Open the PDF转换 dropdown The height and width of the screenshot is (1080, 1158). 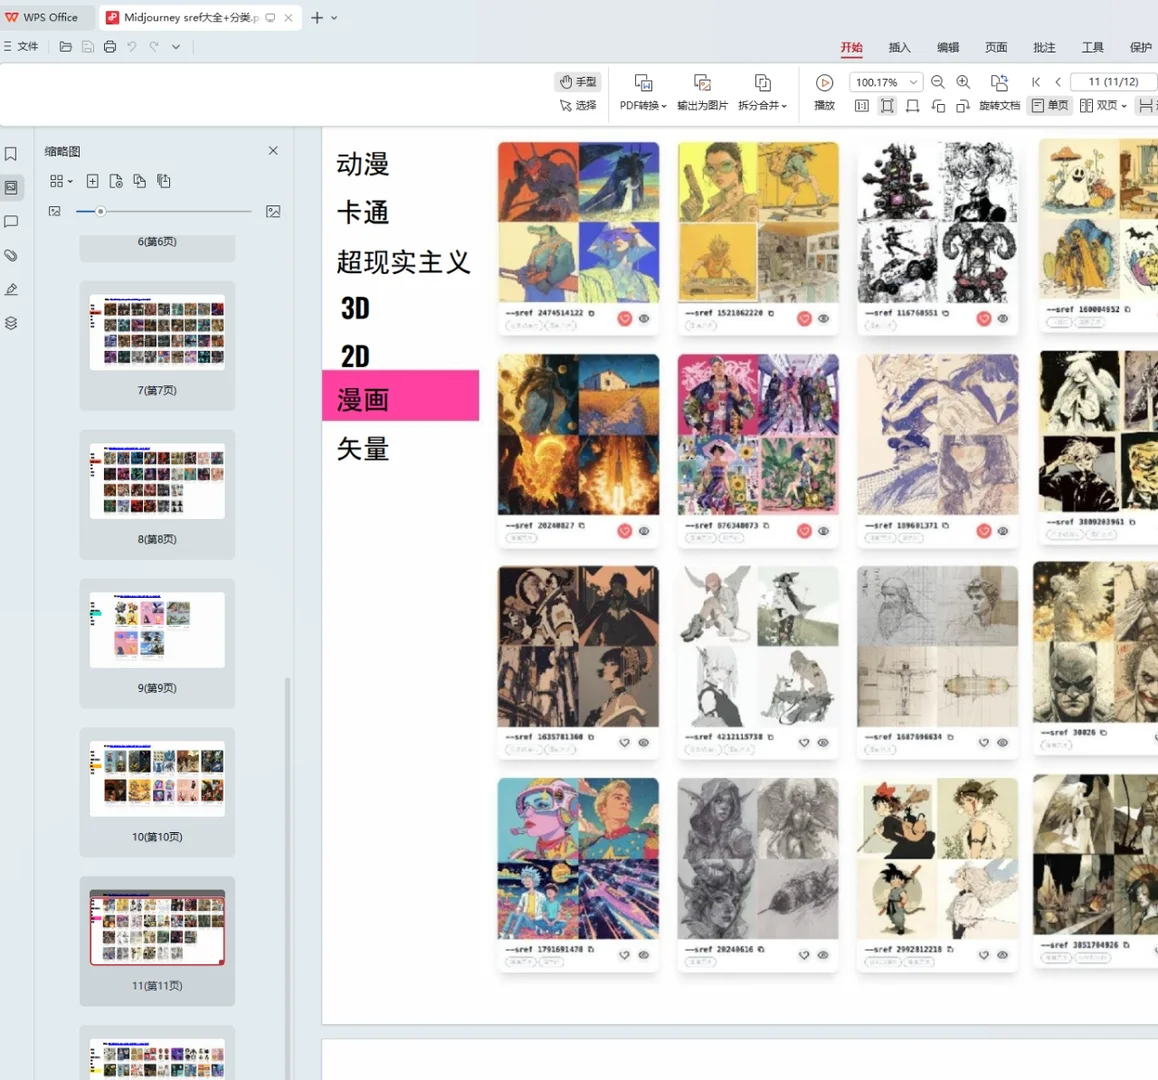[643, 92]
